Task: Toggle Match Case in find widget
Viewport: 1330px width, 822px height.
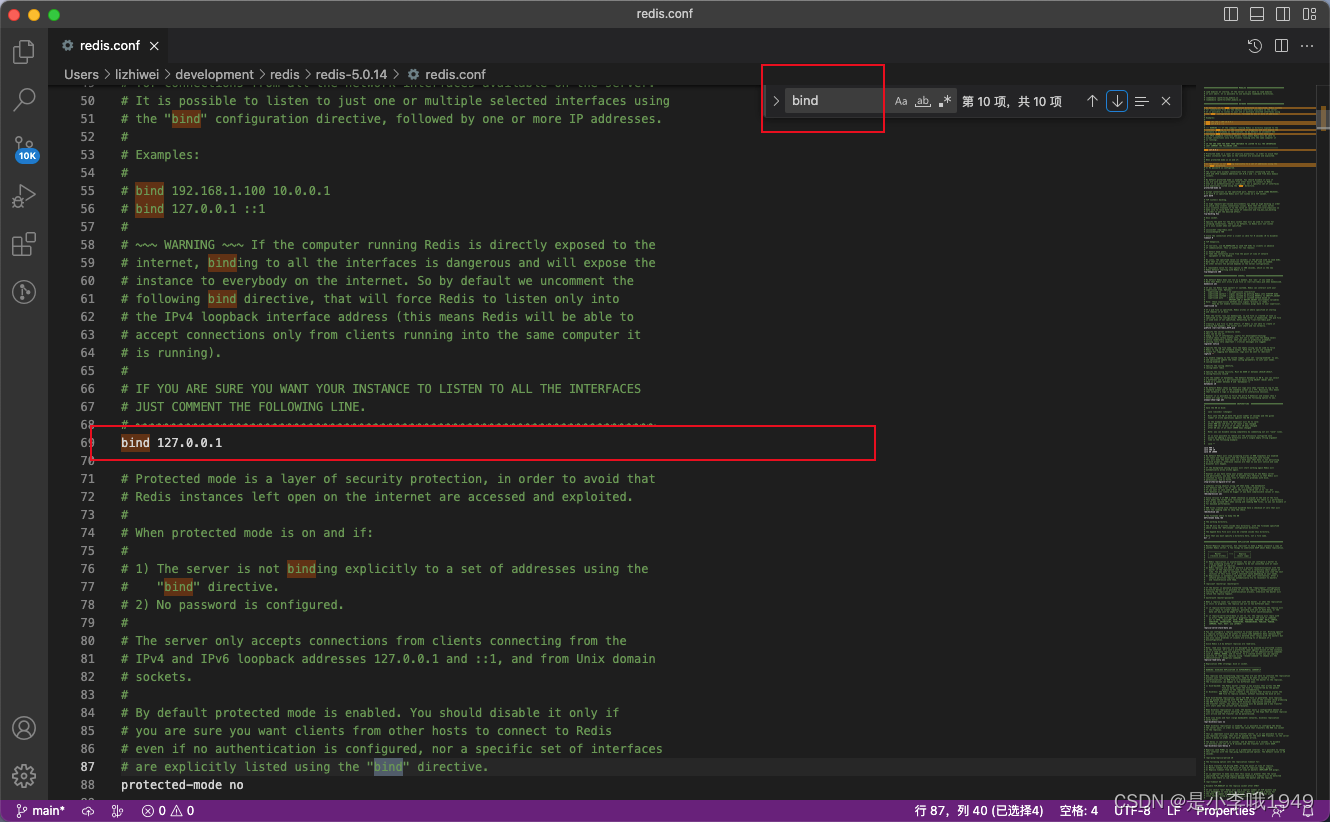Action: 901,101
